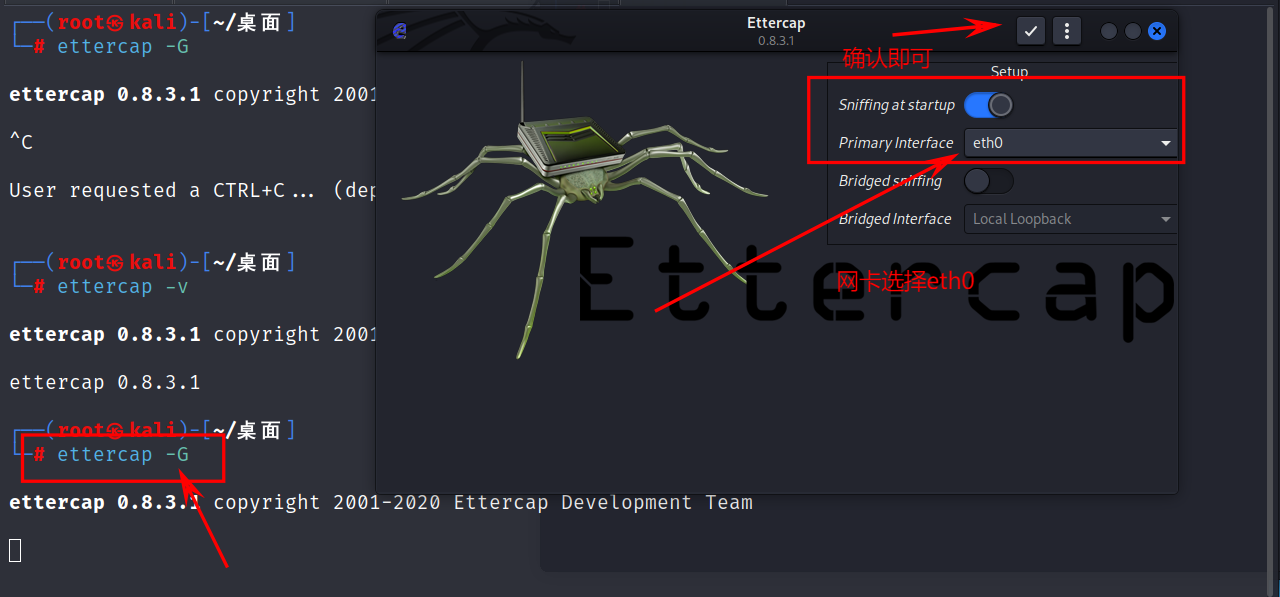The height and width of the screenshot is (597, 1280).
Task: Click the Ettercap window title text
Action: [776, 23]
